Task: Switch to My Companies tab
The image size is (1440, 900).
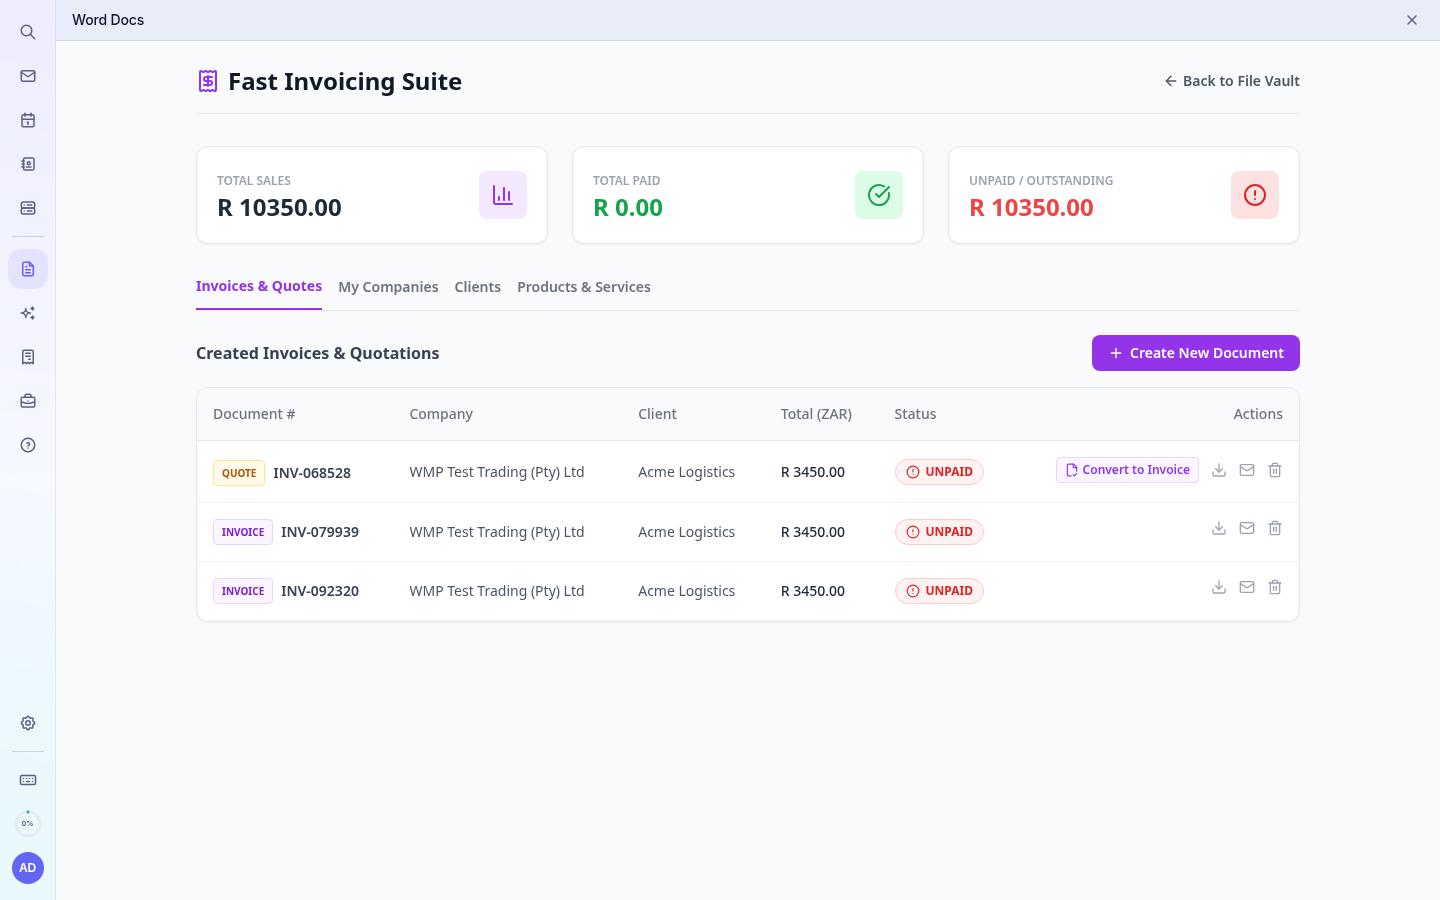Action: 388,287
